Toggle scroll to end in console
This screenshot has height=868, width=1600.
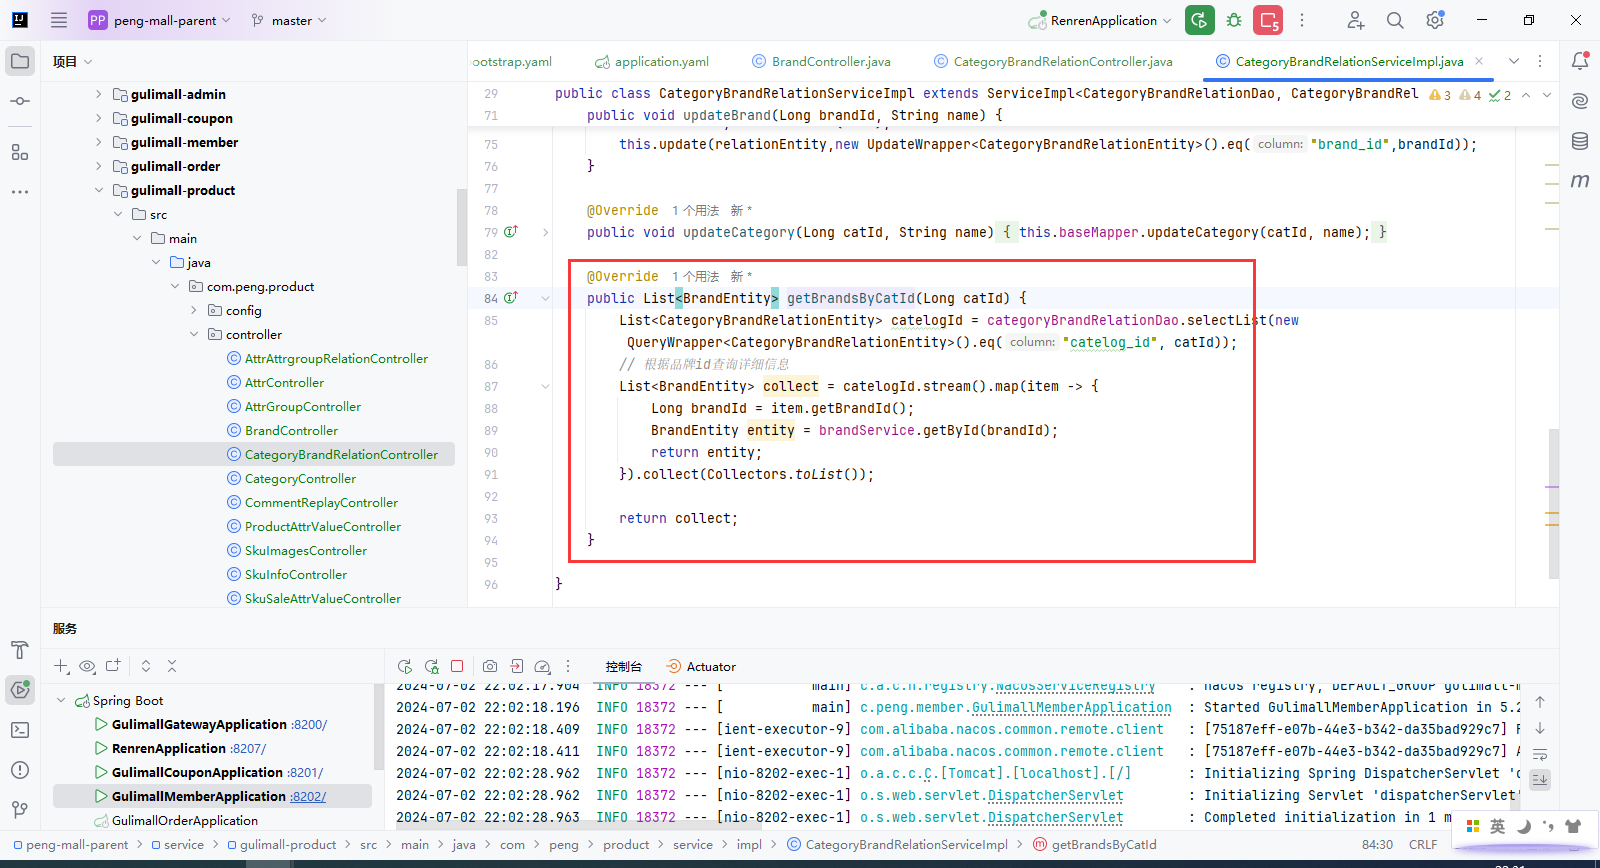[1540, 779]
